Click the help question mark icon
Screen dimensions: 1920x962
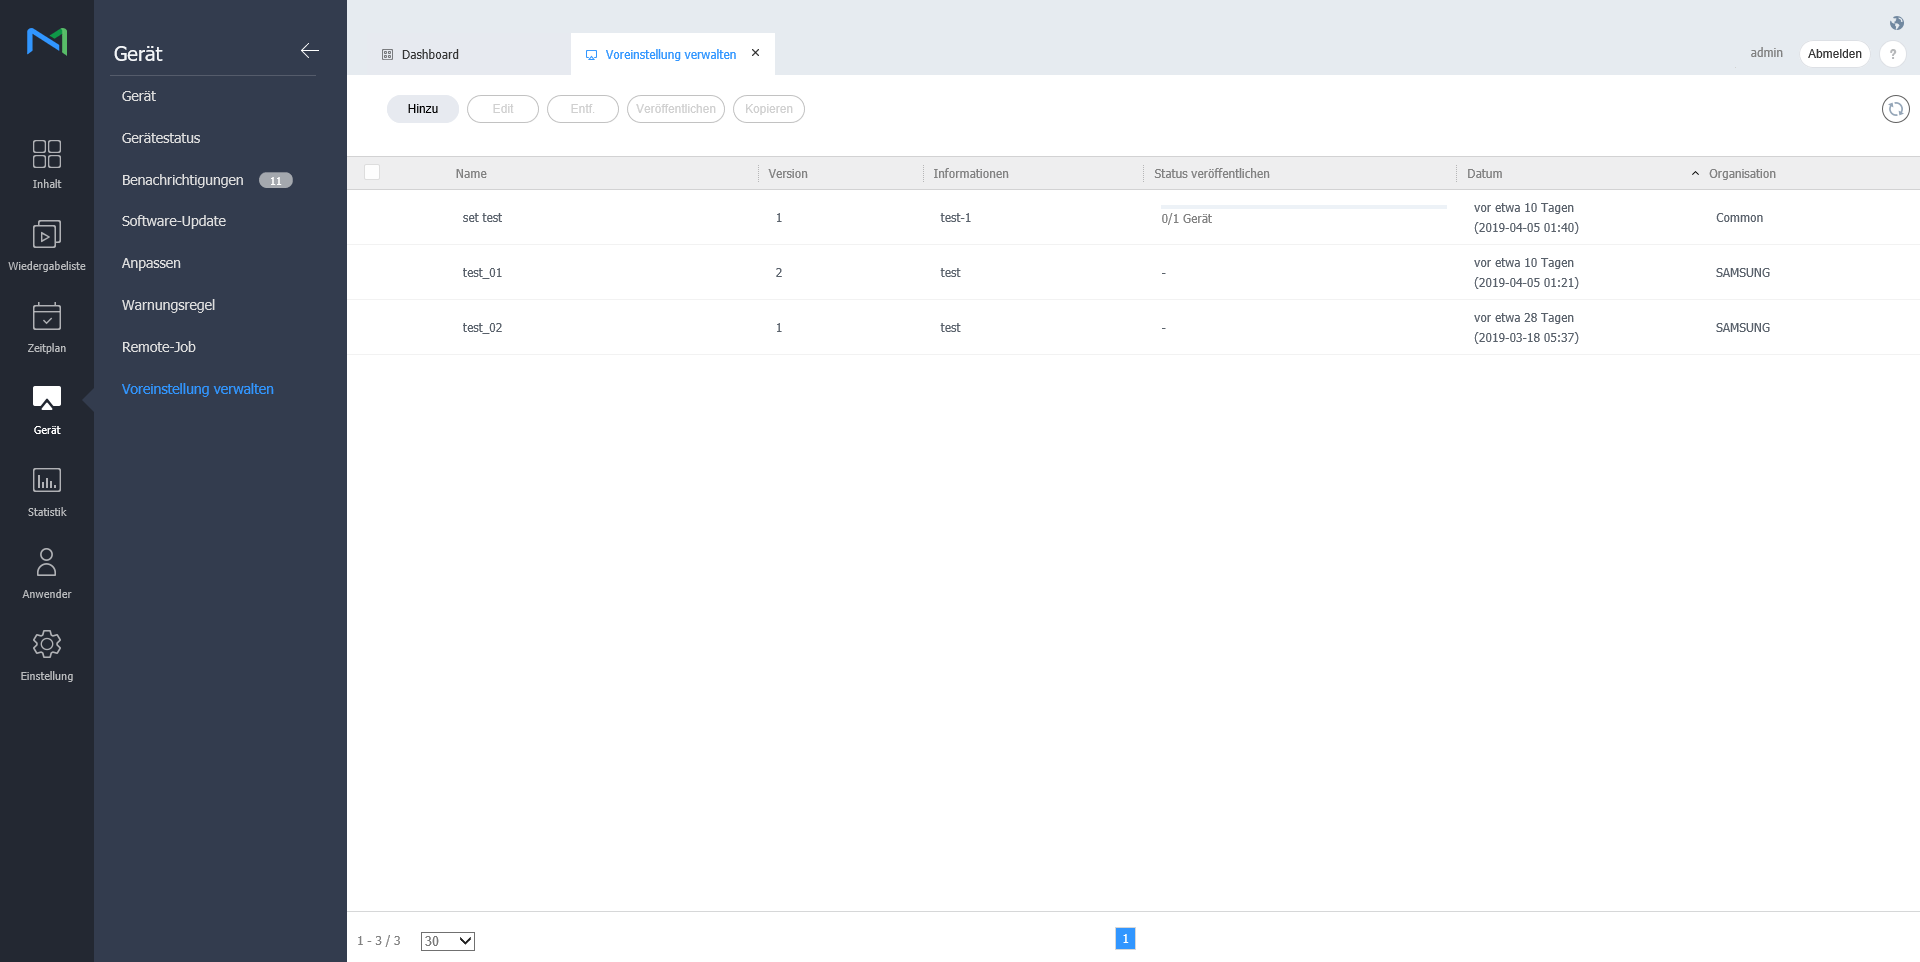[1892, 54]
